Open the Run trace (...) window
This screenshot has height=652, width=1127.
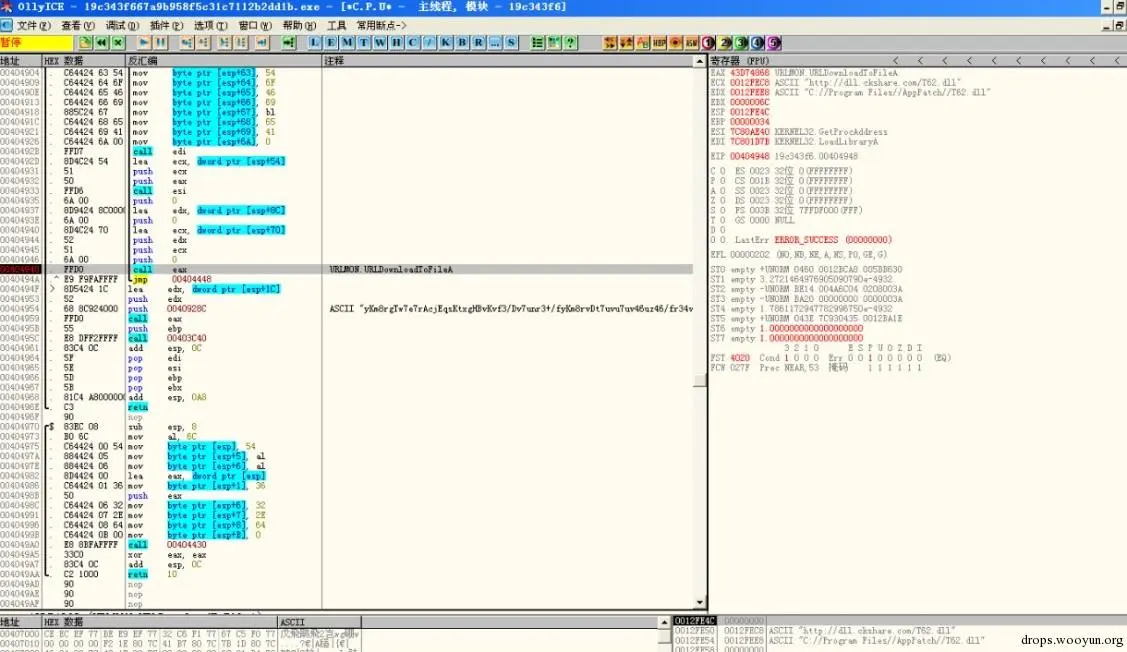click(494, 42)
